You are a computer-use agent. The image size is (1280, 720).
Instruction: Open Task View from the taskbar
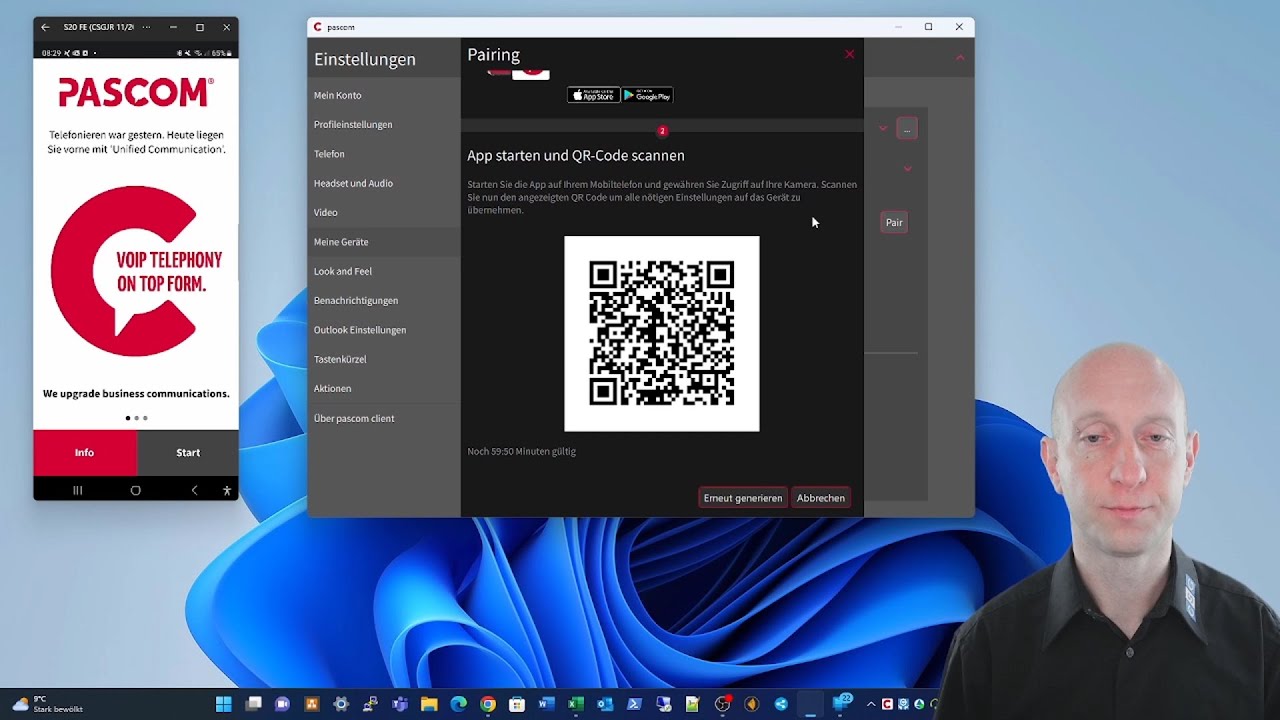click(x=254, y=704)
